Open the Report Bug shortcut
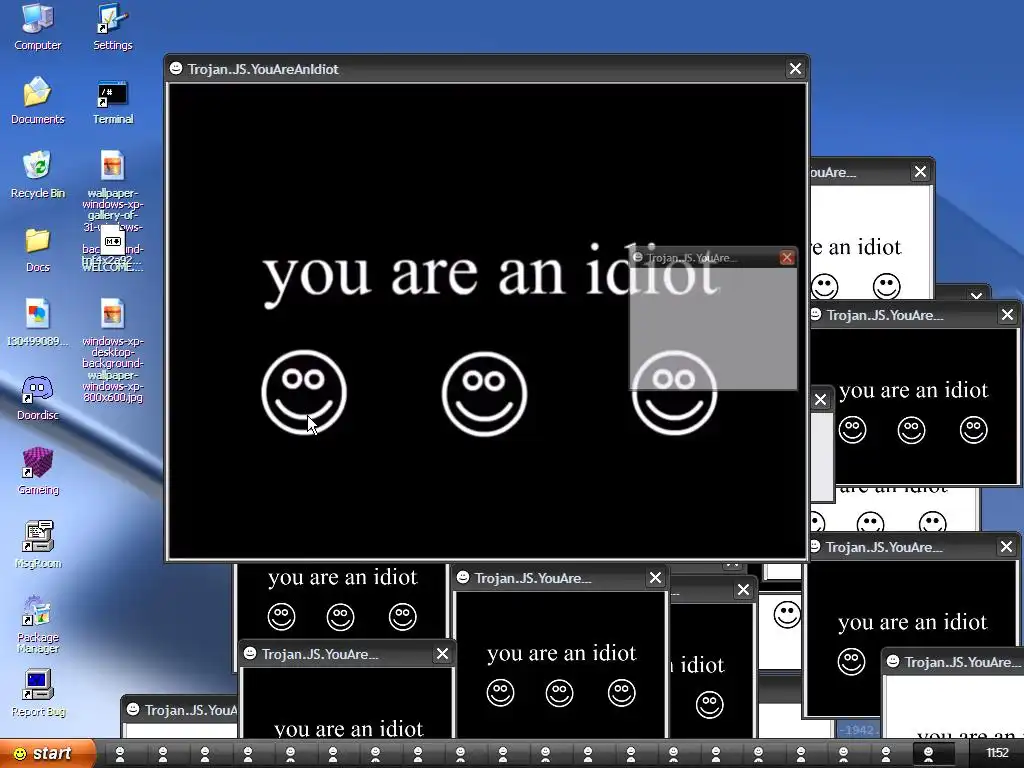 click(38, 693)
